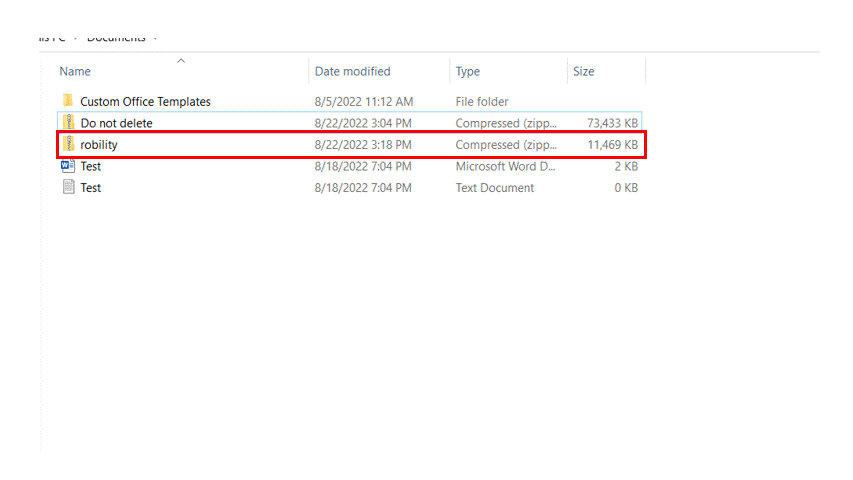Click the Custom Office Templates folder icon
The height and width of the screenshot is (480, 853).
[68, 101]
